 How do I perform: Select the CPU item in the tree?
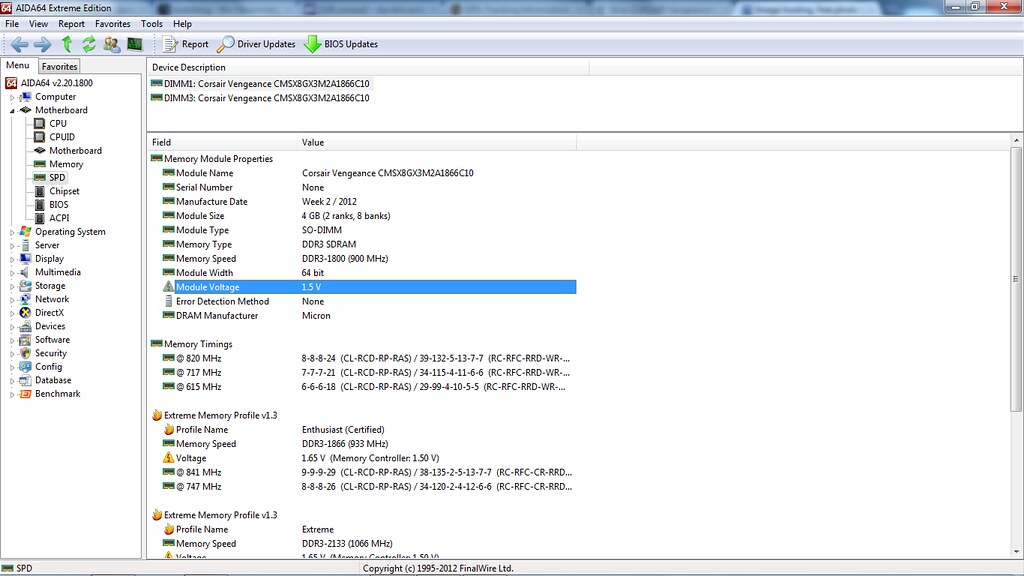tap(58, 123)
